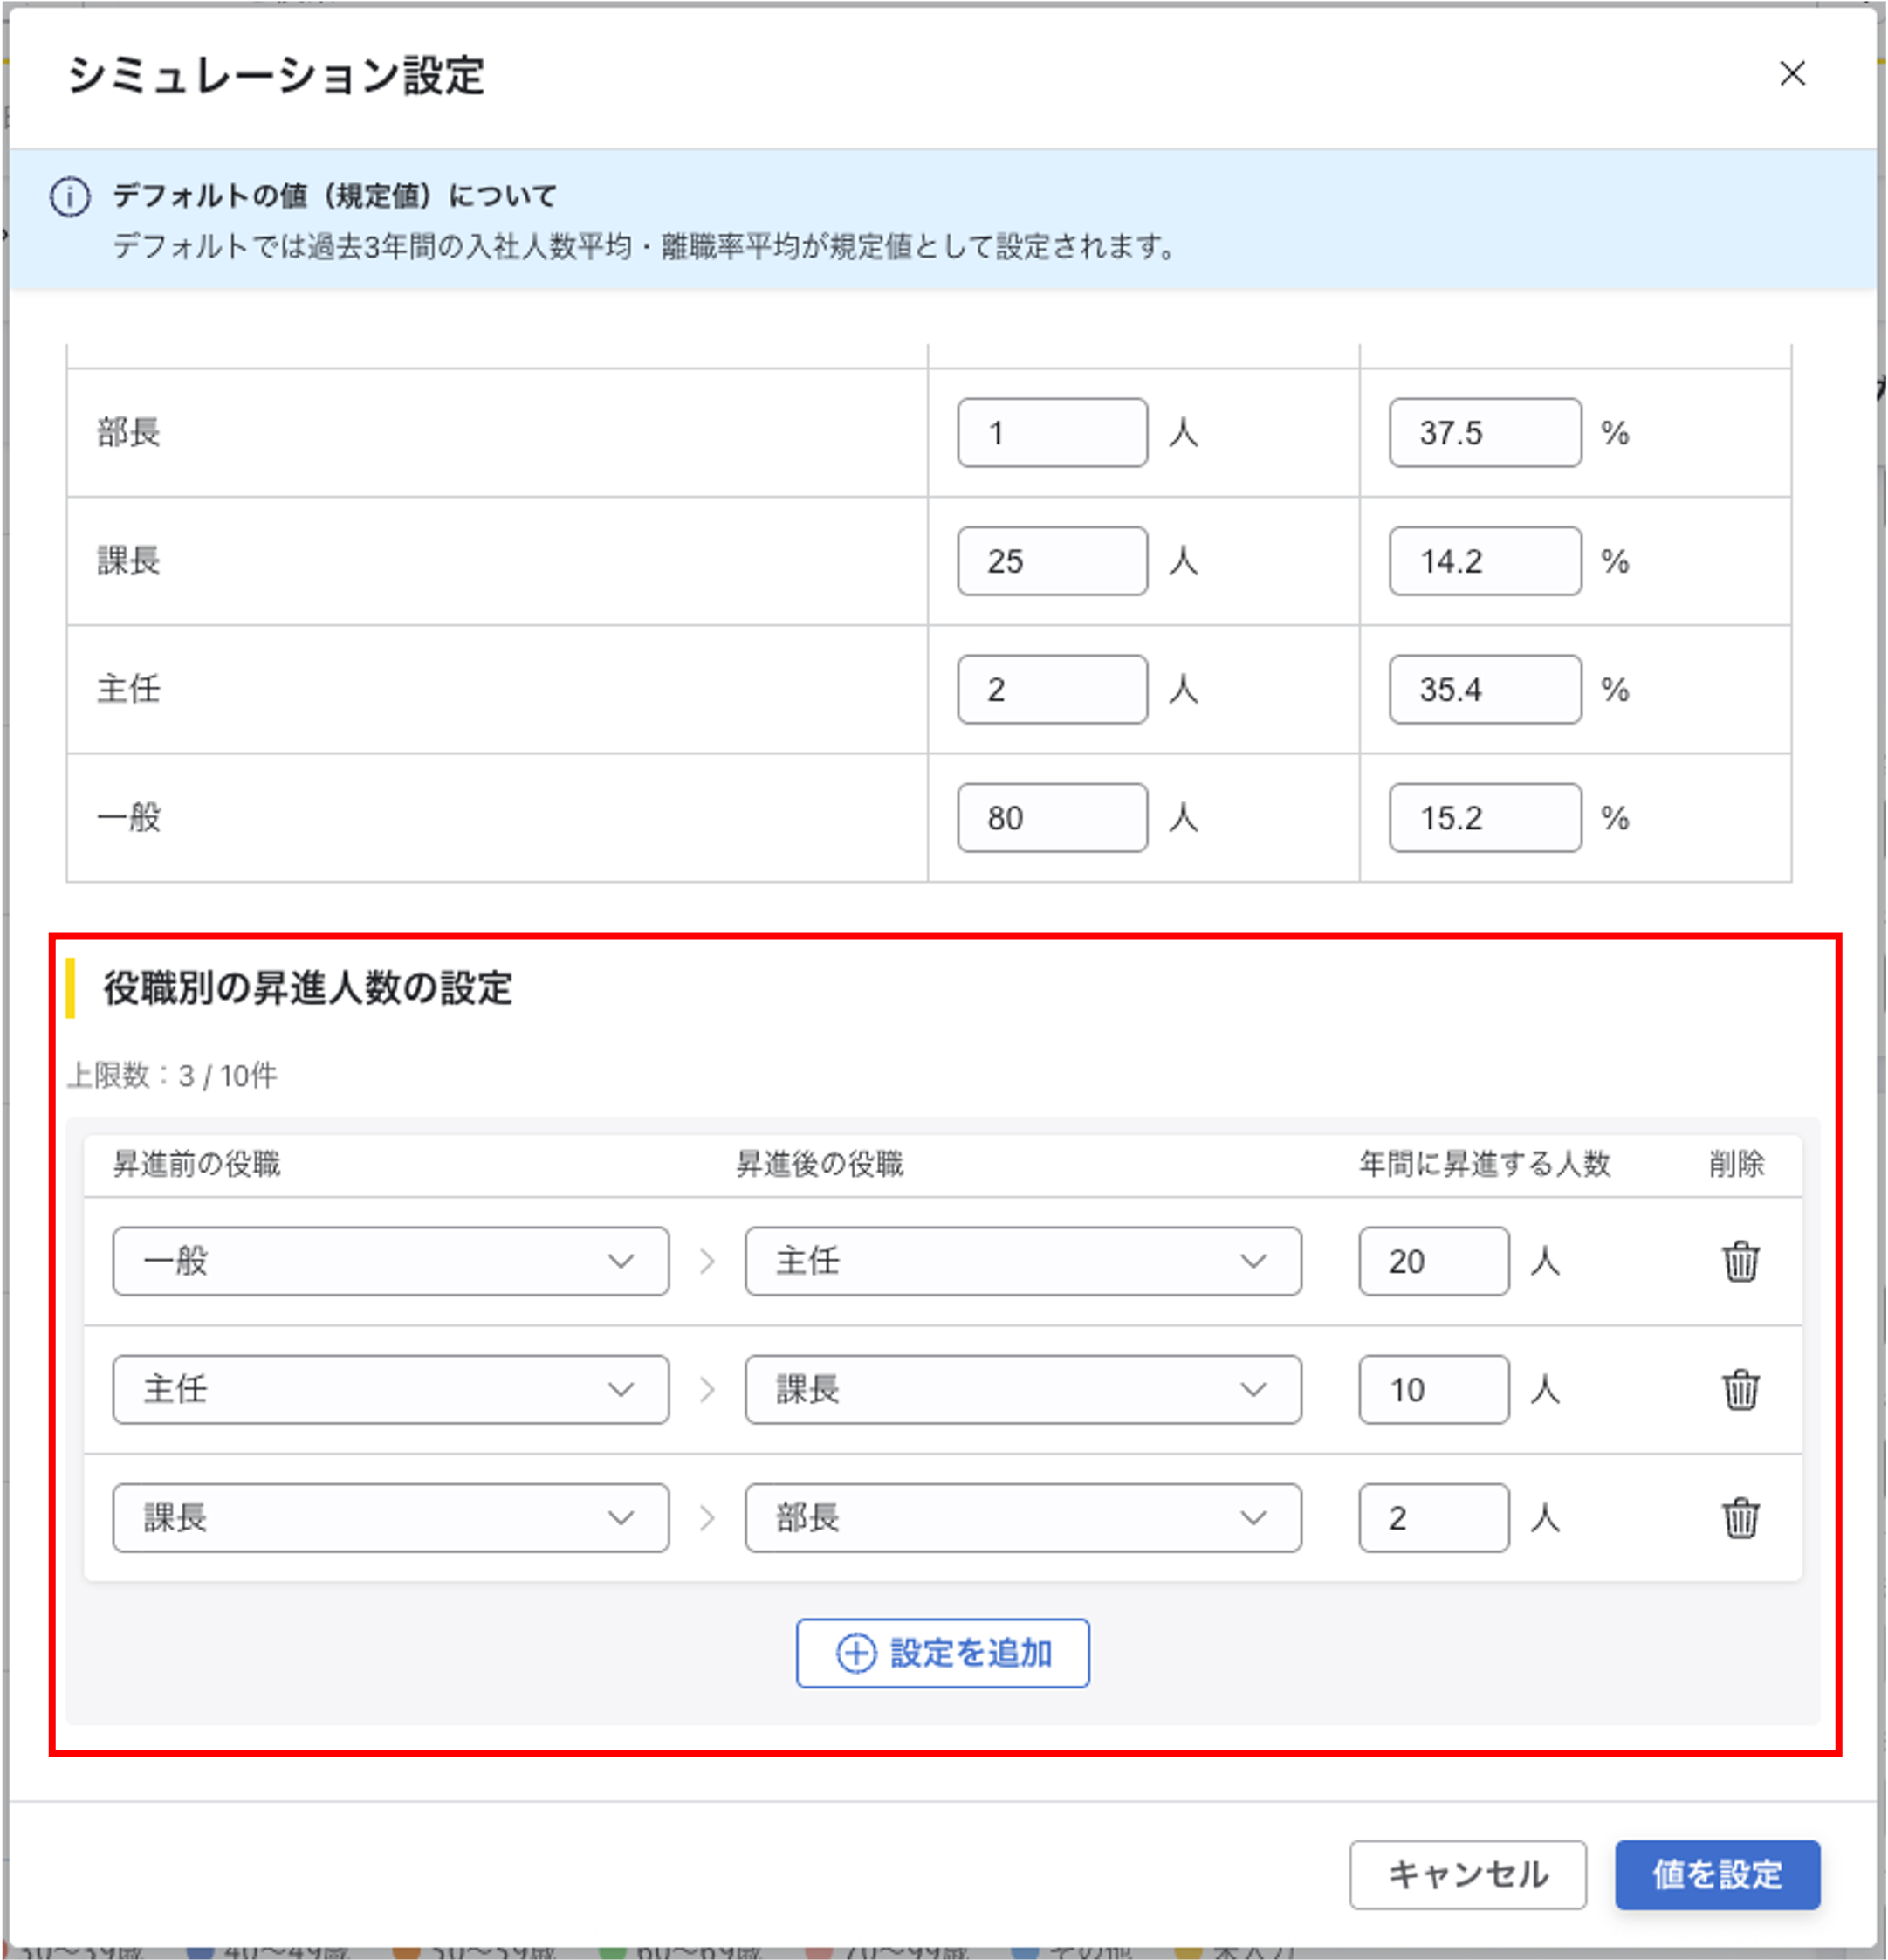1888x1960 pixels.
Task: Edit the 主任 turnover rate 35.4 field
Action: click(x=1484, y=689)
